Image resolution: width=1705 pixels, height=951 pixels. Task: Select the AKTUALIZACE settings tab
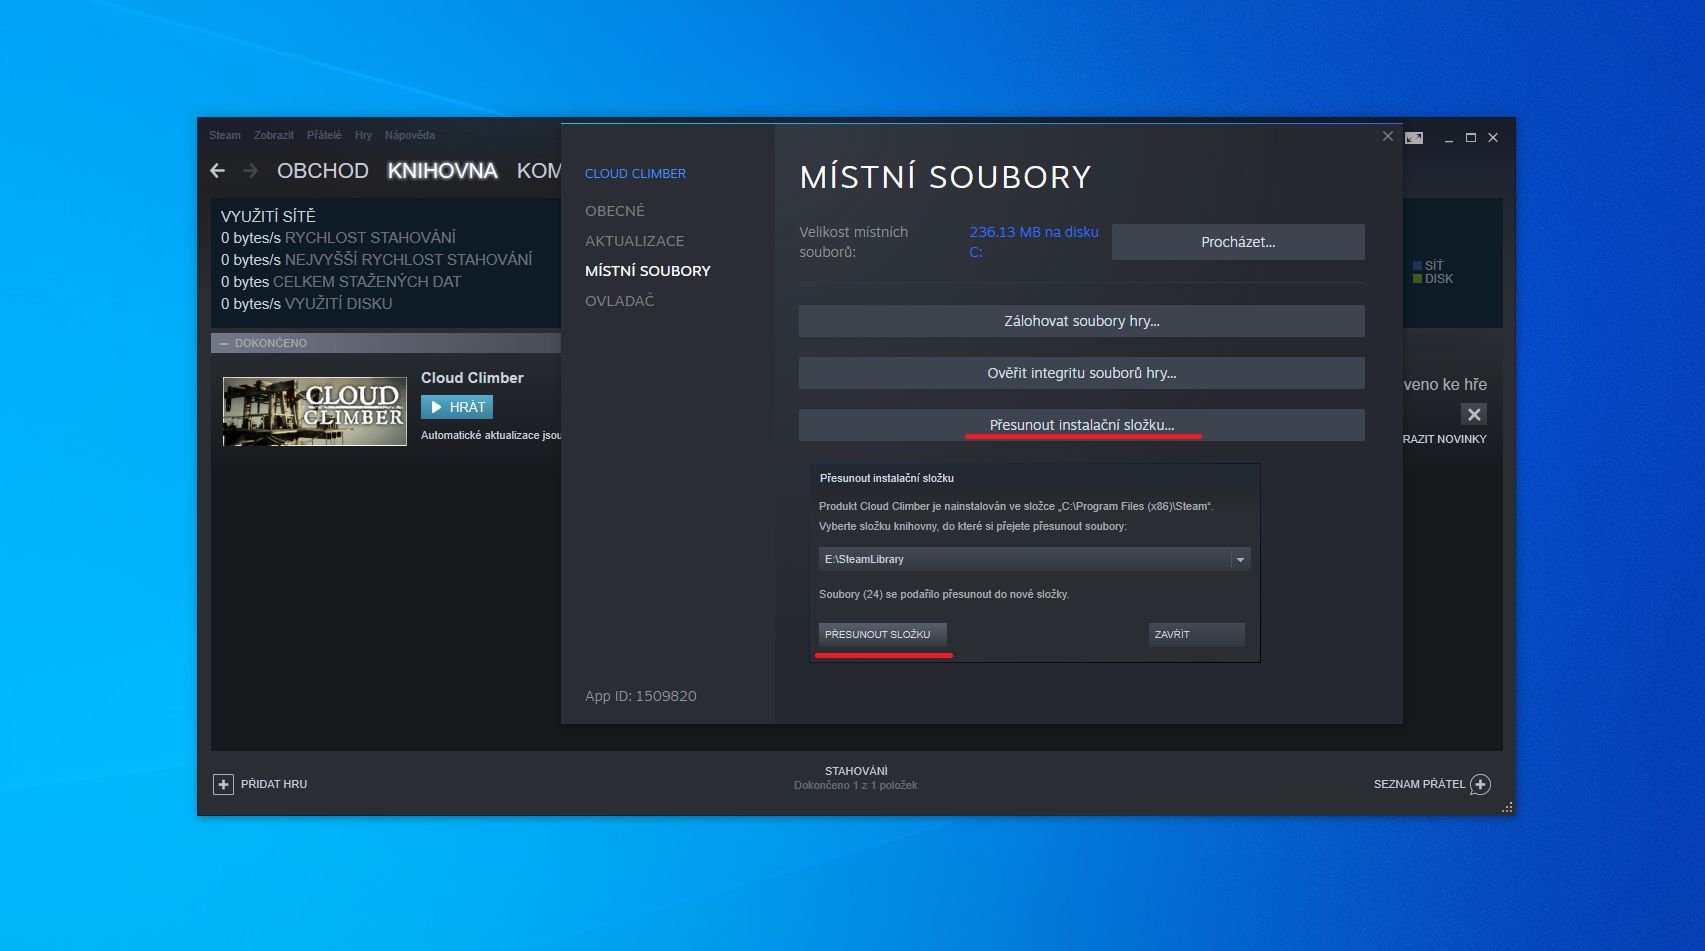pyautogui.click(x=635, y=241)
